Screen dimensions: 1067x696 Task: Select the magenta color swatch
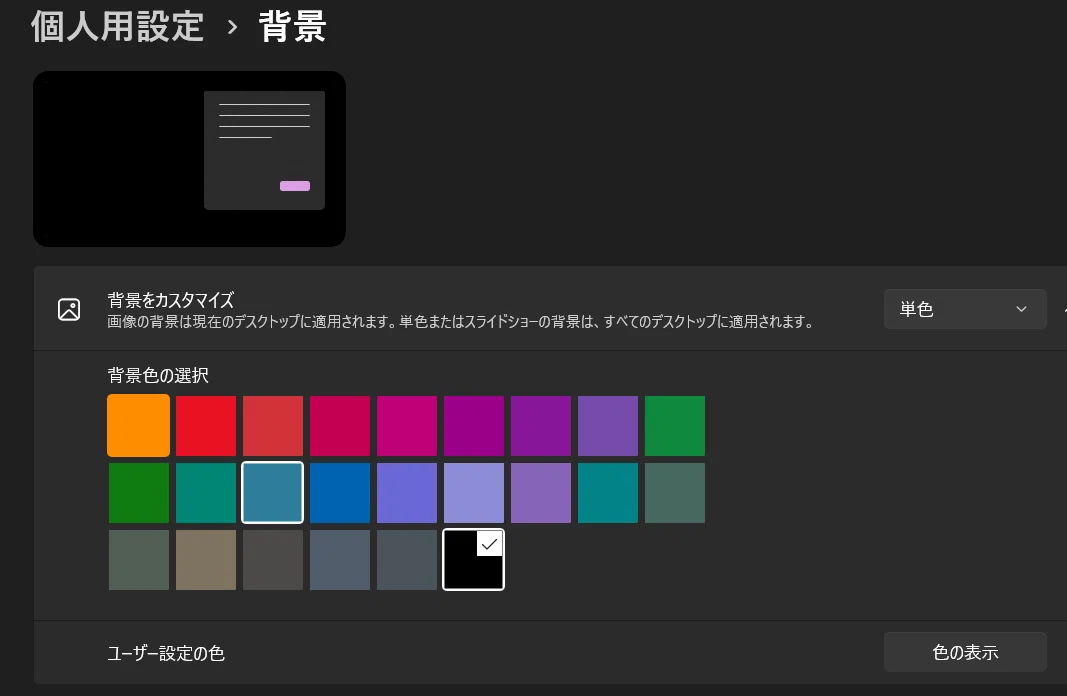click(407, 426)
